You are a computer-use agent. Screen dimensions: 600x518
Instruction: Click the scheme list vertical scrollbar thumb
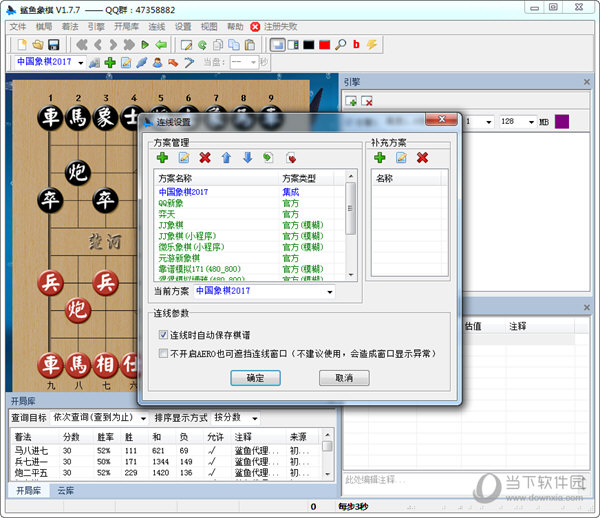350,208
